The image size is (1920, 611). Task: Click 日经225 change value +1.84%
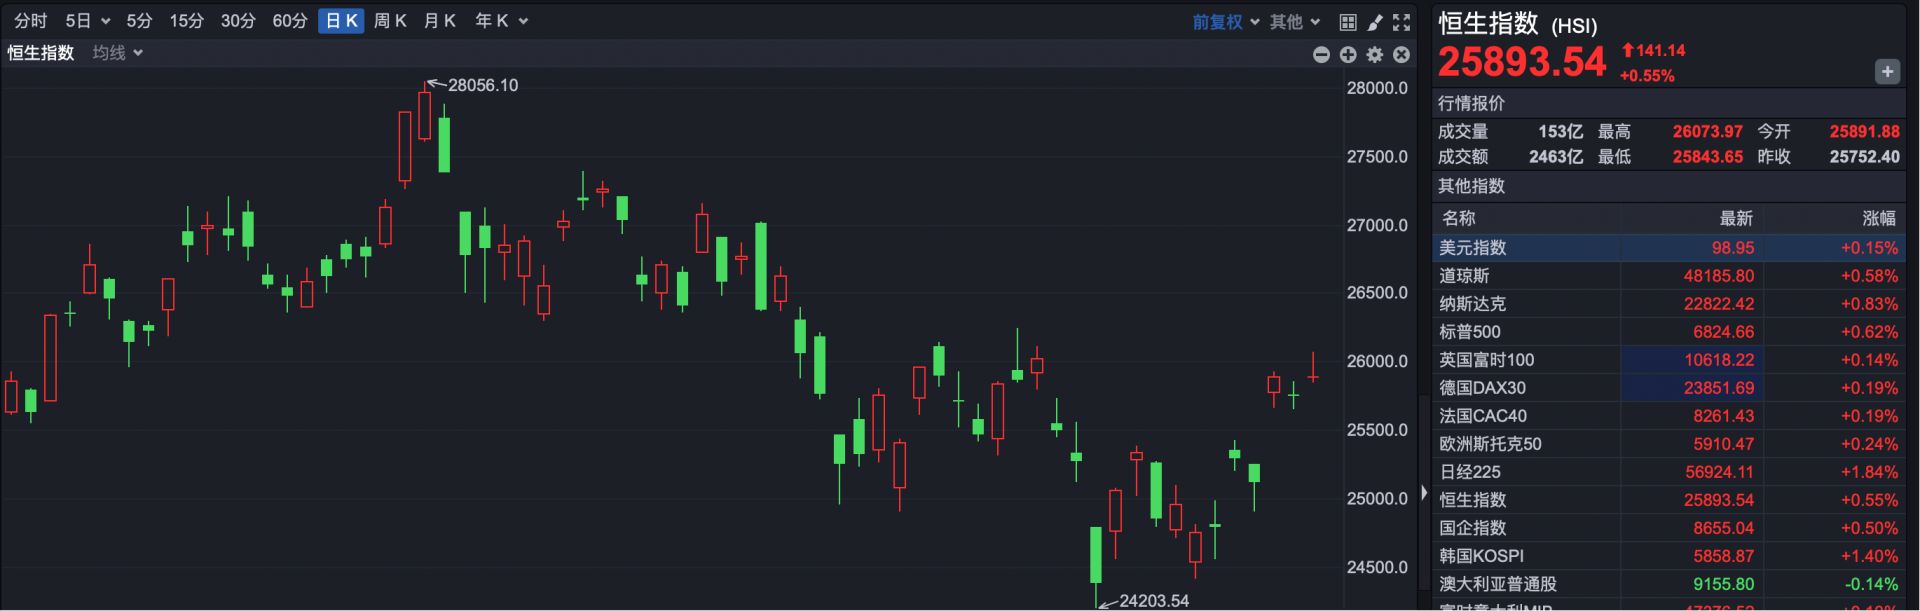pyautogui.click(x=1869, y=472)
